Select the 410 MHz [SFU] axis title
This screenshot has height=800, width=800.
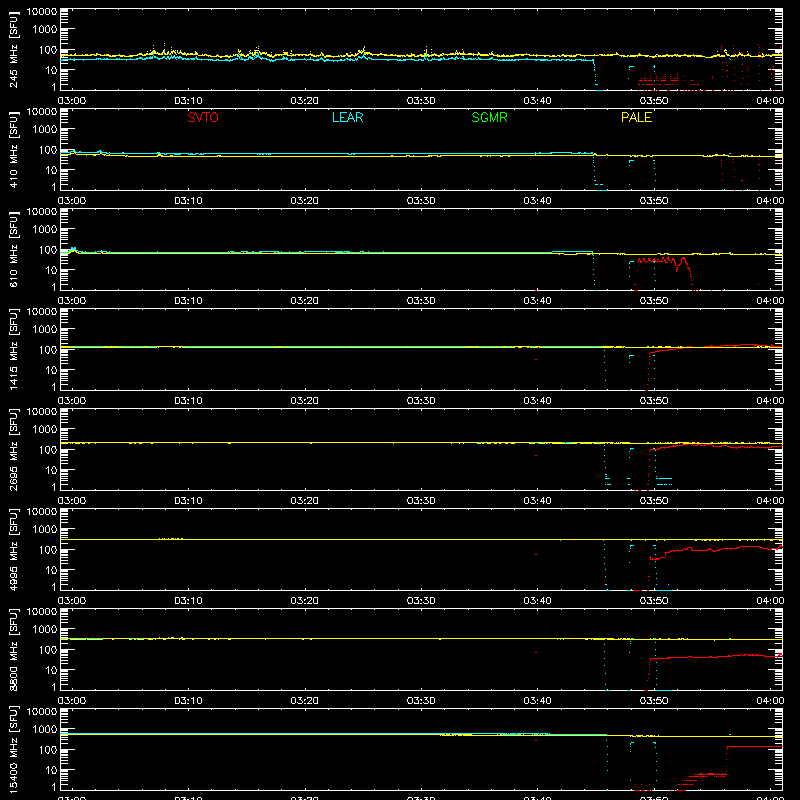[13, 150]
